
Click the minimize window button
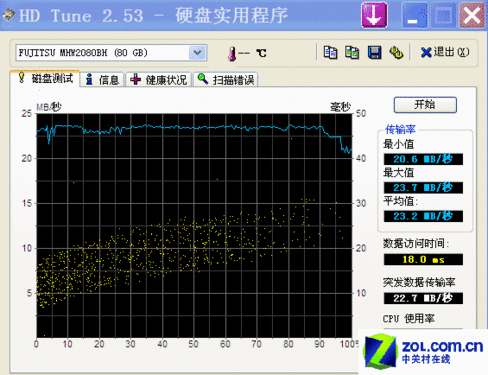[x=414, y=15]
